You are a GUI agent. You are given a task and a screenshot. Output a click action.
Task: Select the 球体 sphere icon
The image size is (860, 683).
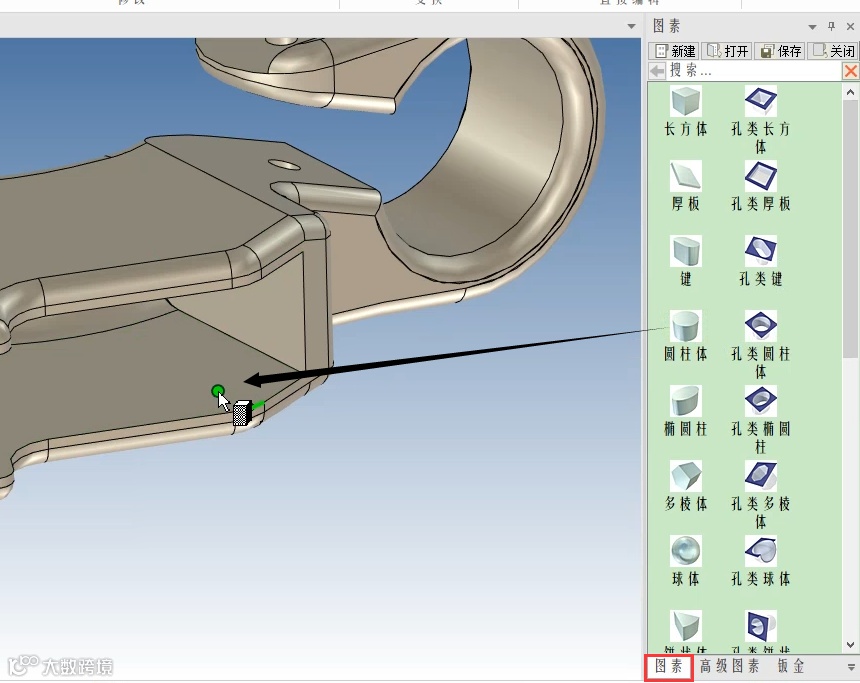click(x=686, y=551)
